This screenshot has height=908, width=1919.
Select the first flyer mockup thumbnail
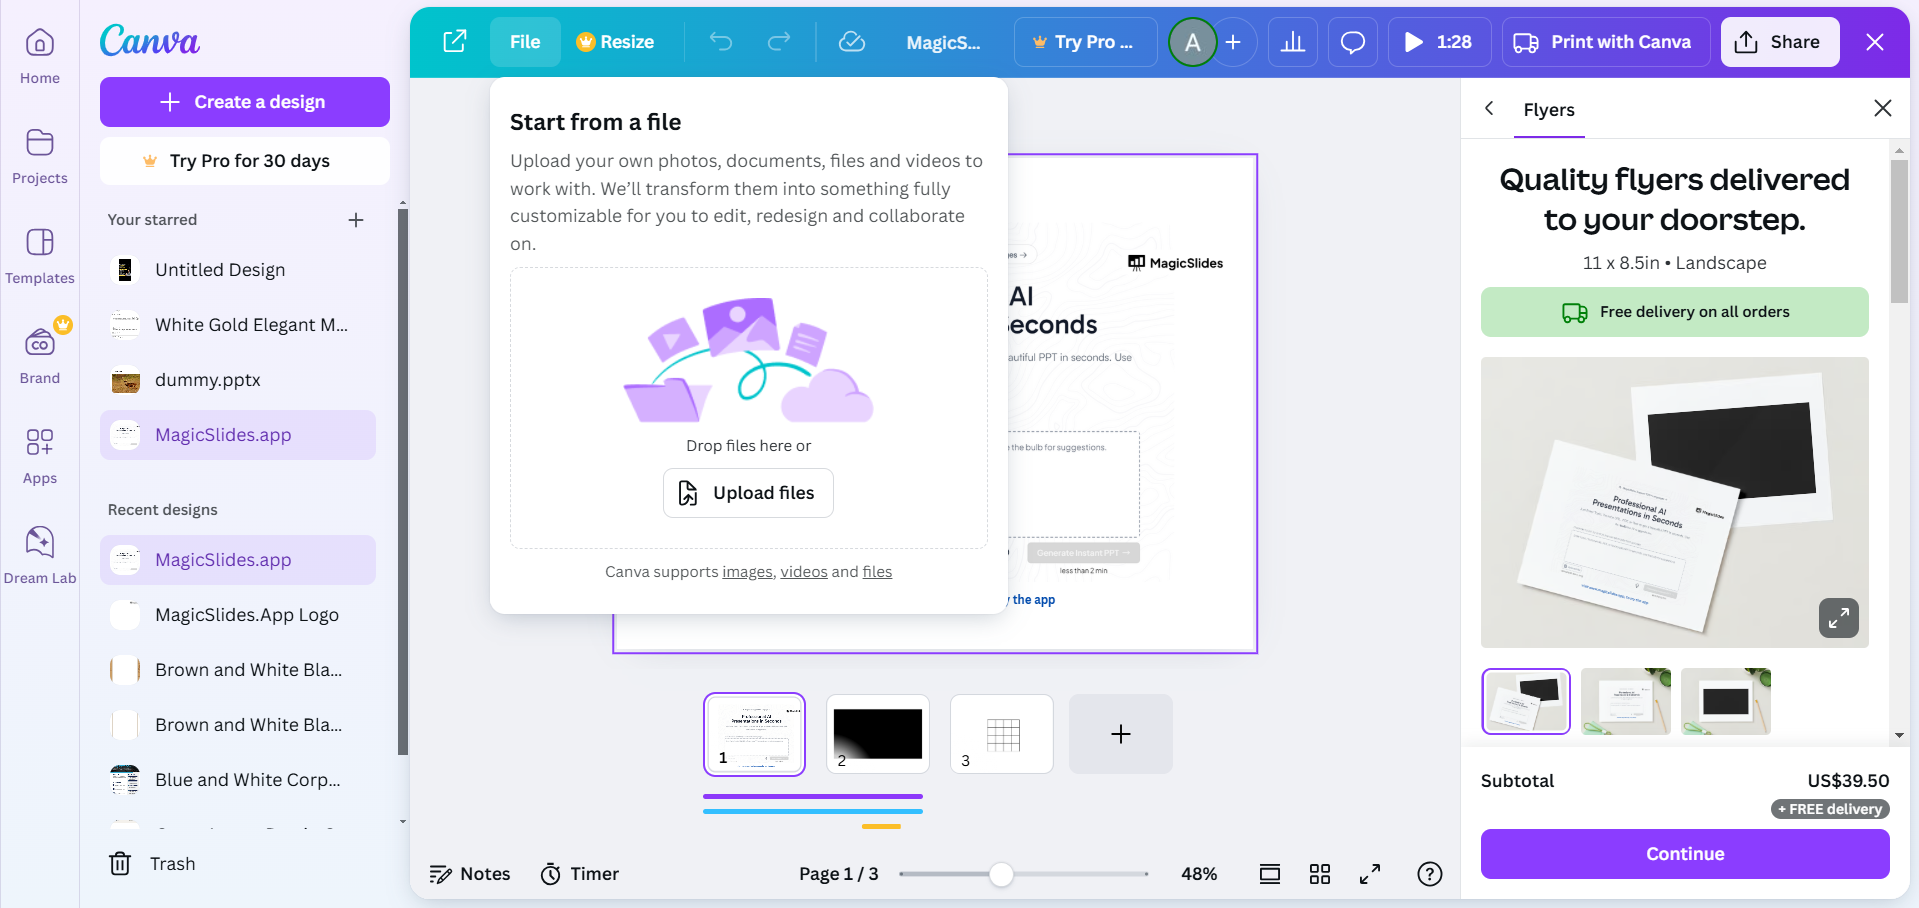pyautogui.click(x=1526, y=701)
